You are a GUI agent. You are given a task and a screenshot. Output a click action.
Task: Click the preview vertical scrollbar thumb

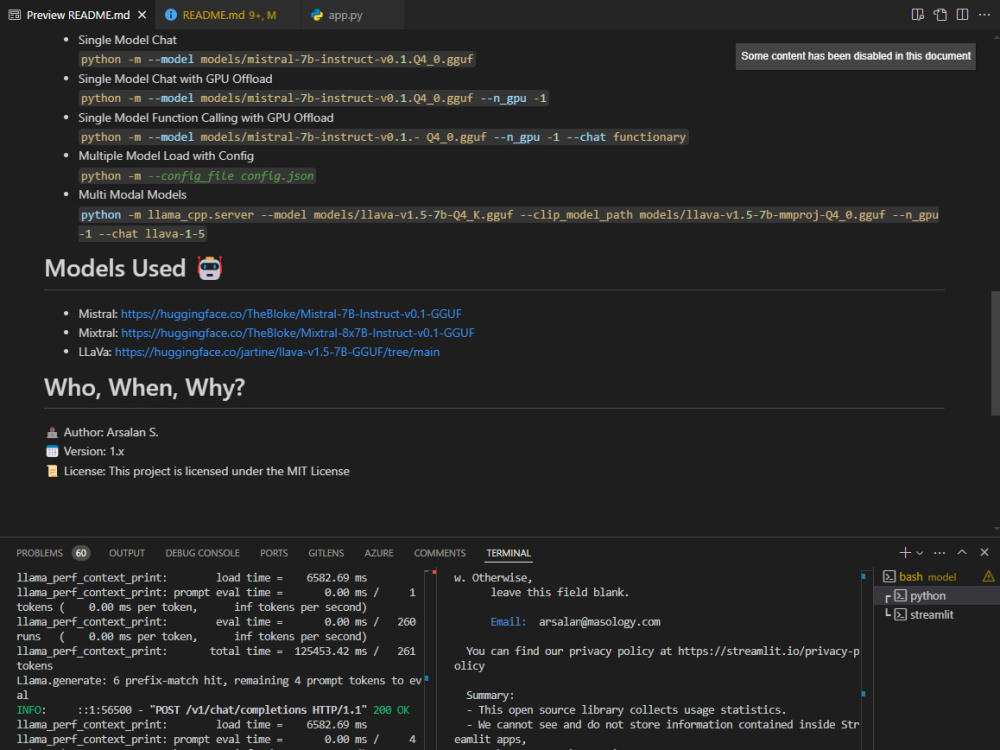click(995, 354)
